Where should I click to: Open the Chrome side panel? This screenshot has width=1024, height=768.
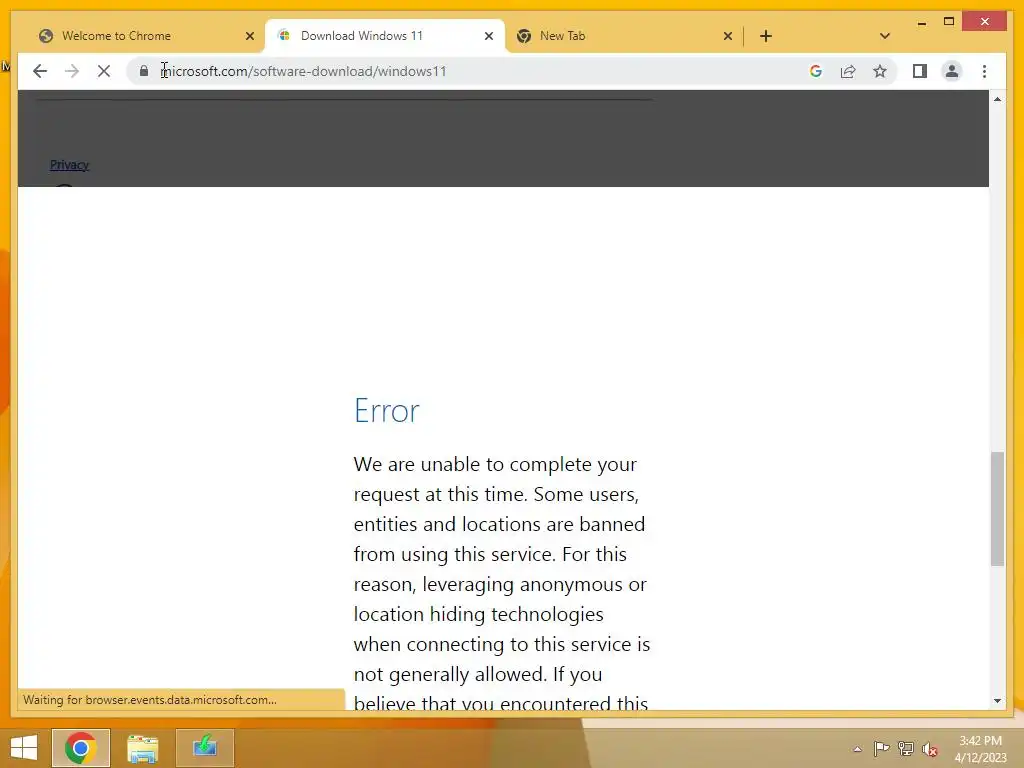click(x=920, y=71)
